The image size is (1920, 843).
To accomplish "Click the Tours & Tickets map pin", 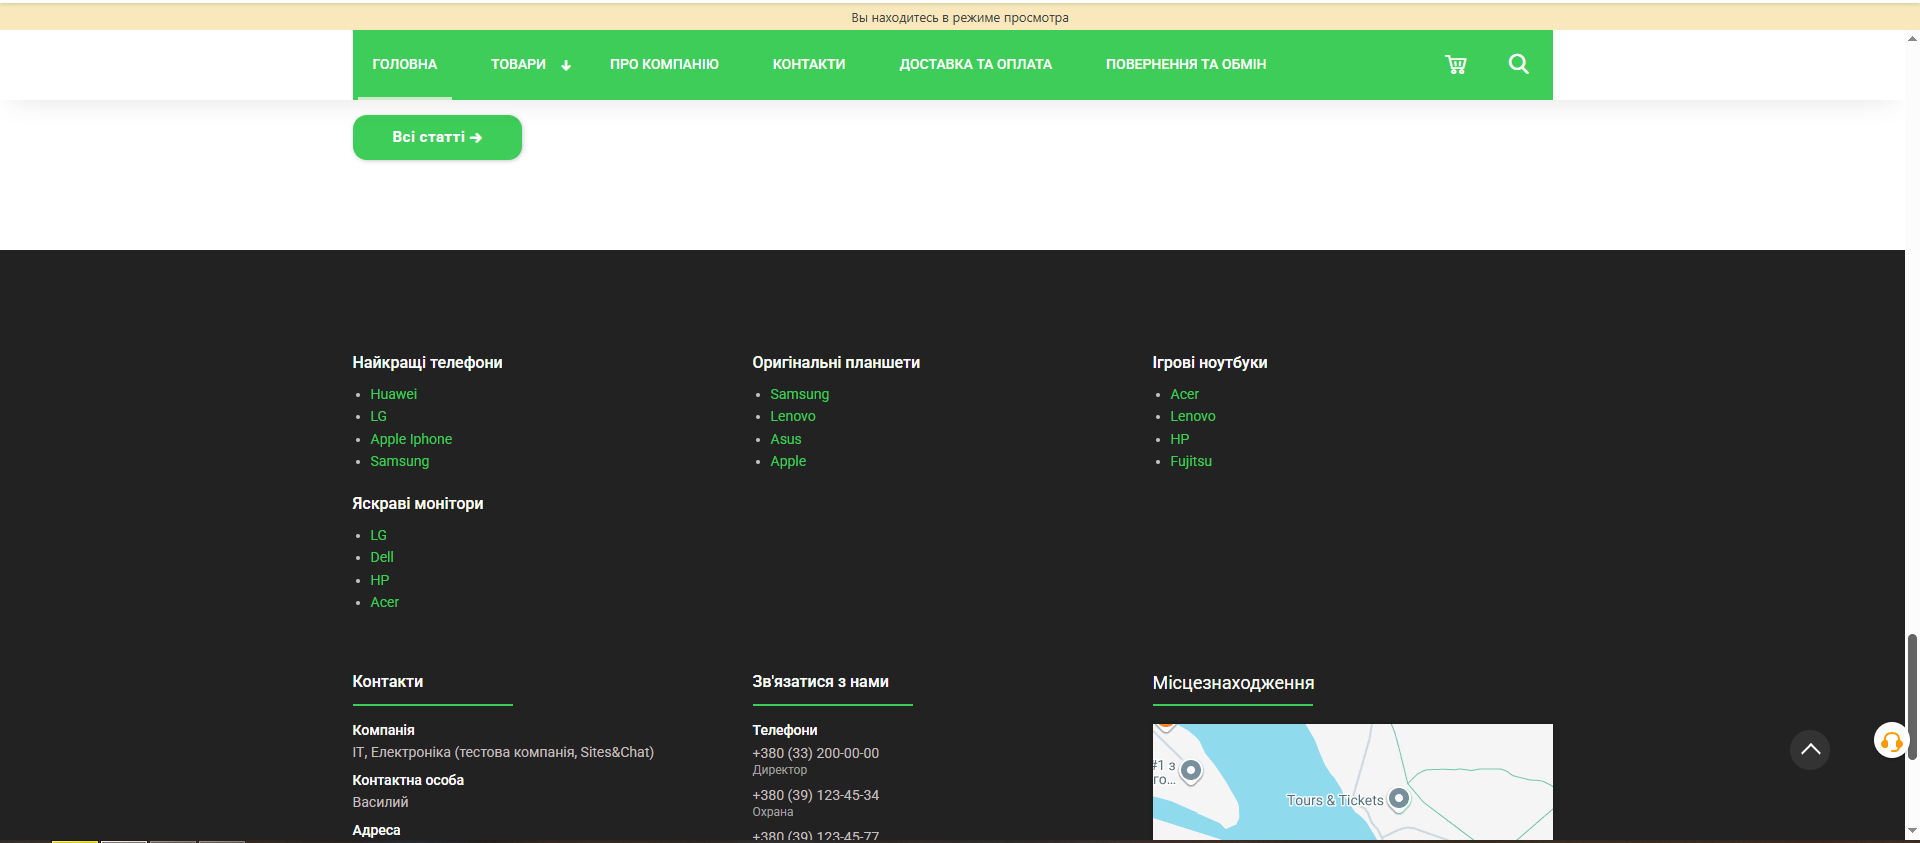I will (1399, 798).
